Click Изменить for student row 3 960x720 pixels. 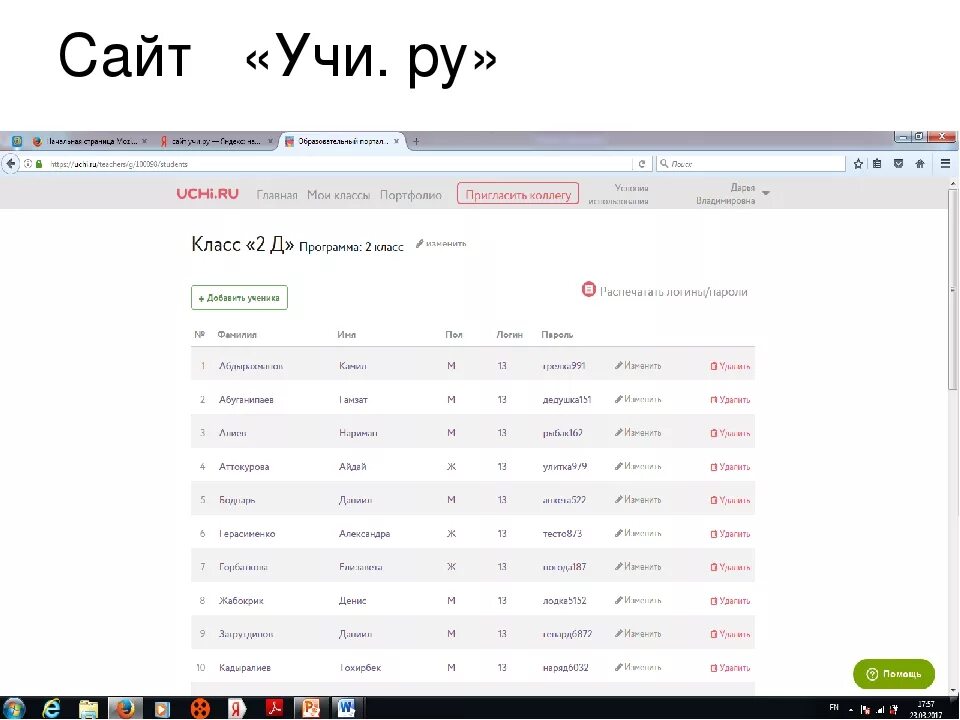tap(638, 432)
